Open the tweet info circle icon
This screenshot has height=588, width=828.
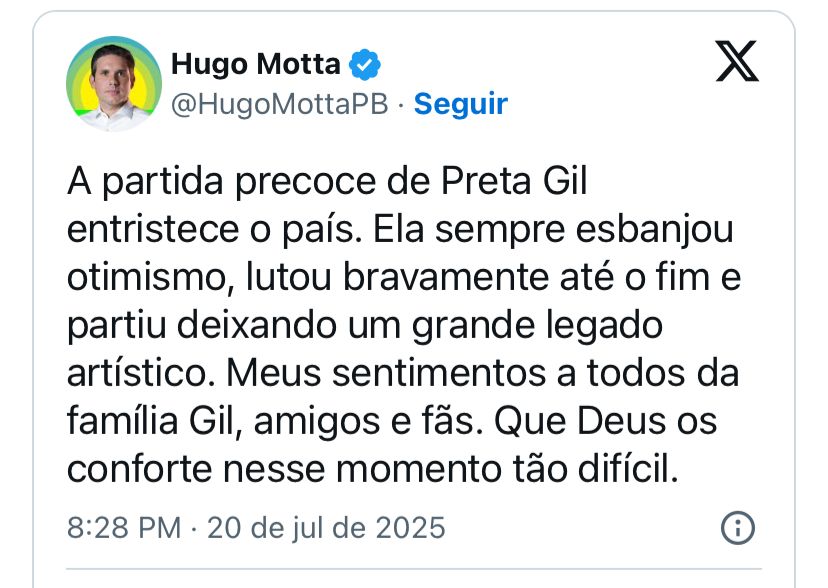[x=738, y=527]
